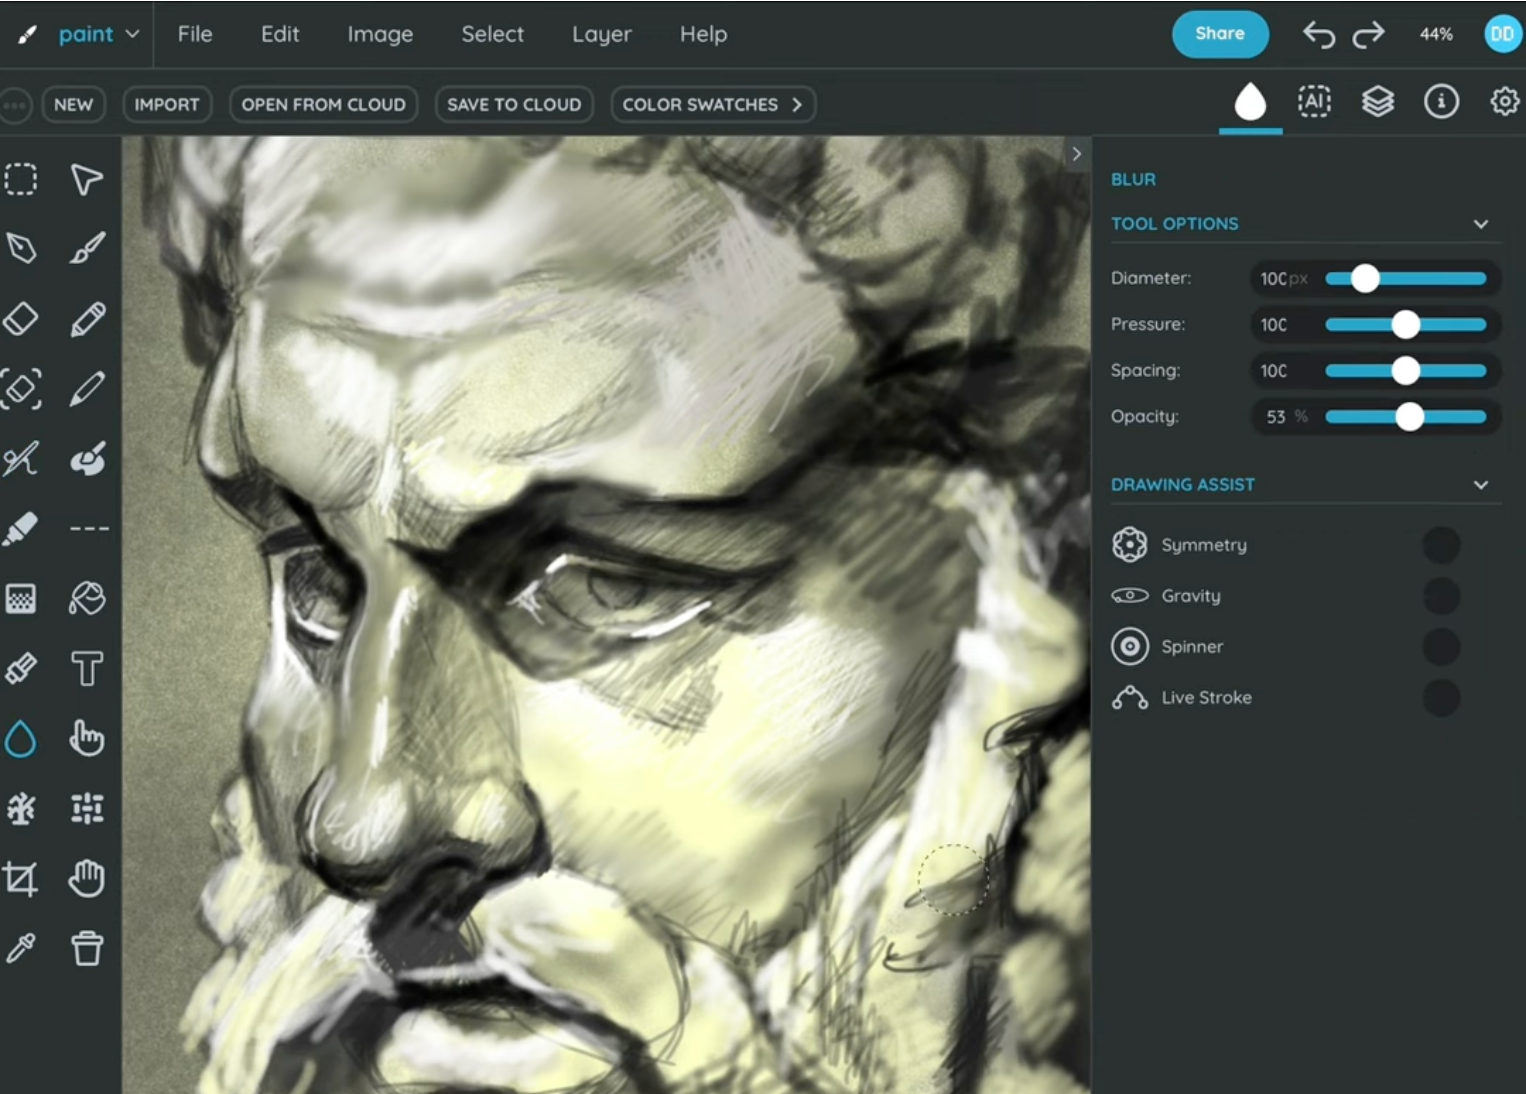Image resolution: width=1526 pixels, height=1094 pixels.
Task: Click the Diameter value input field
Action: tap(1282, 279)
